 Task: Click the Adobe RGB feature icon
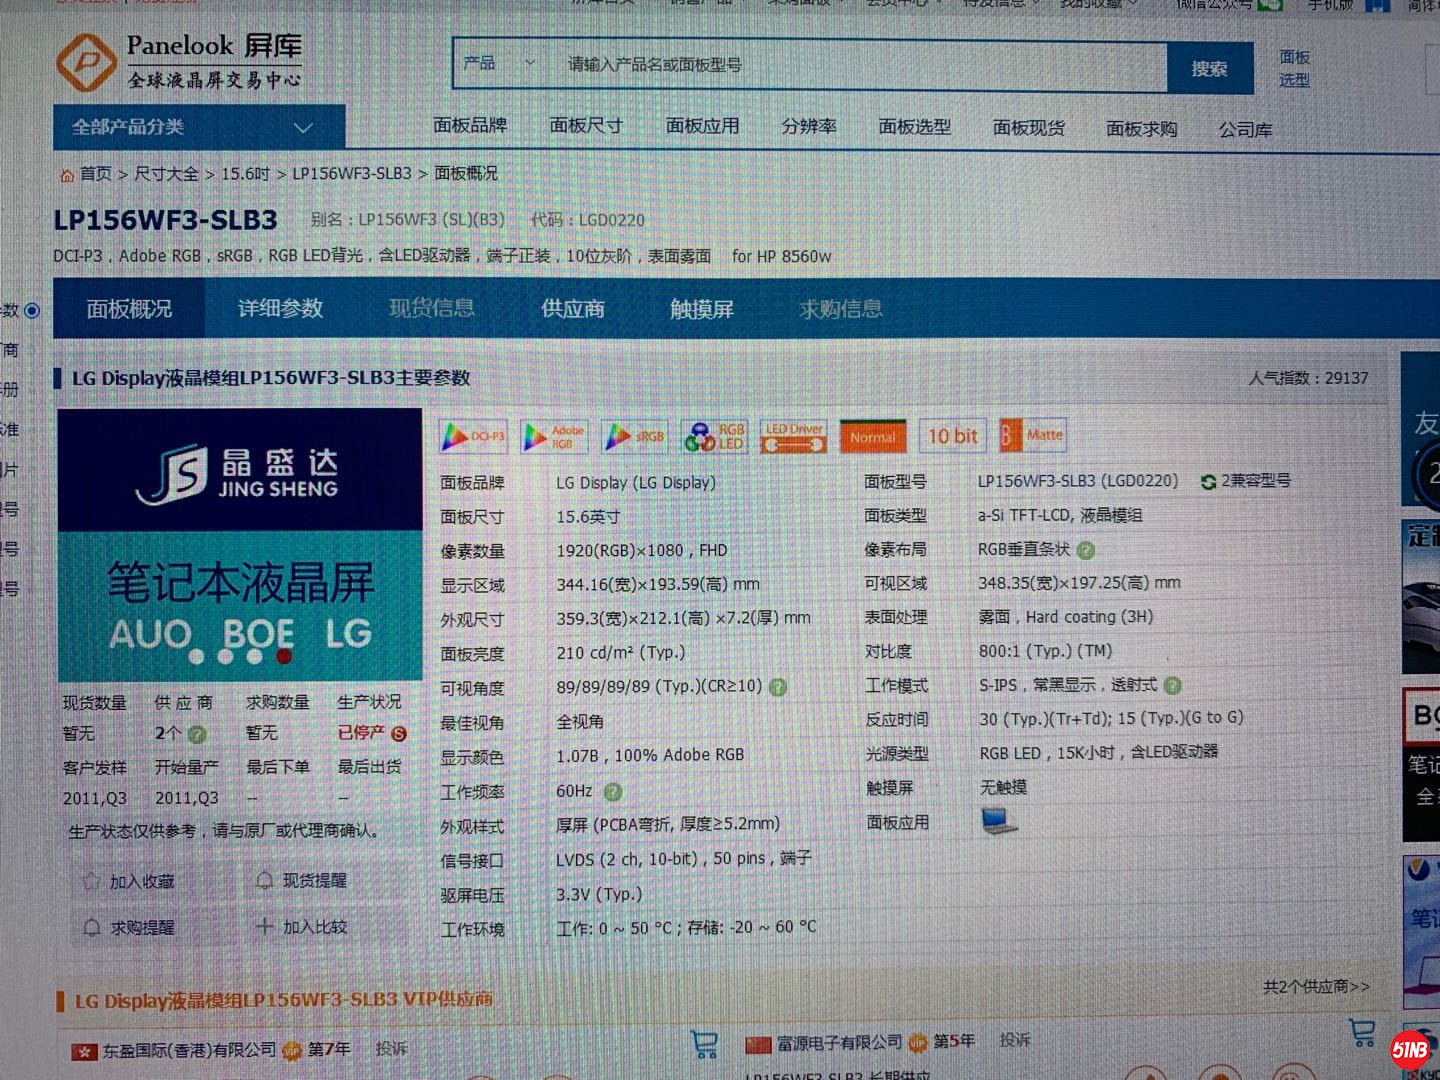click(553, 437)
